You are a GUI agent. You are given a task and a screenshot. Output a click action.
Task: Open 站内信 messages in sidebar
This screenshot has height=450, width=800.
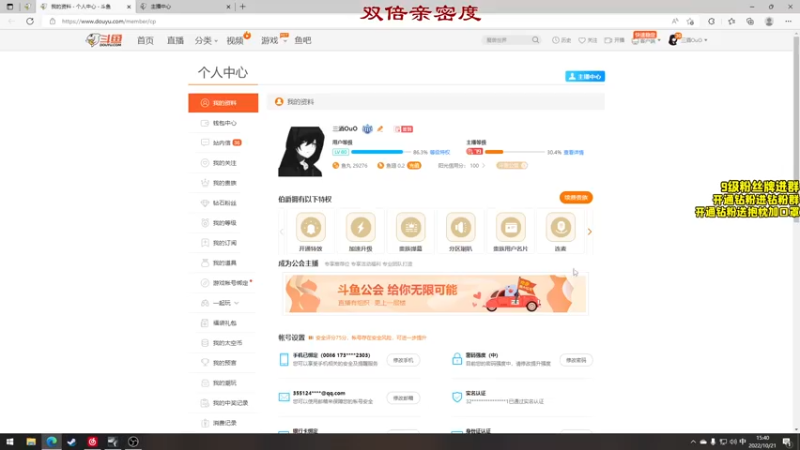tap(223, 143)
